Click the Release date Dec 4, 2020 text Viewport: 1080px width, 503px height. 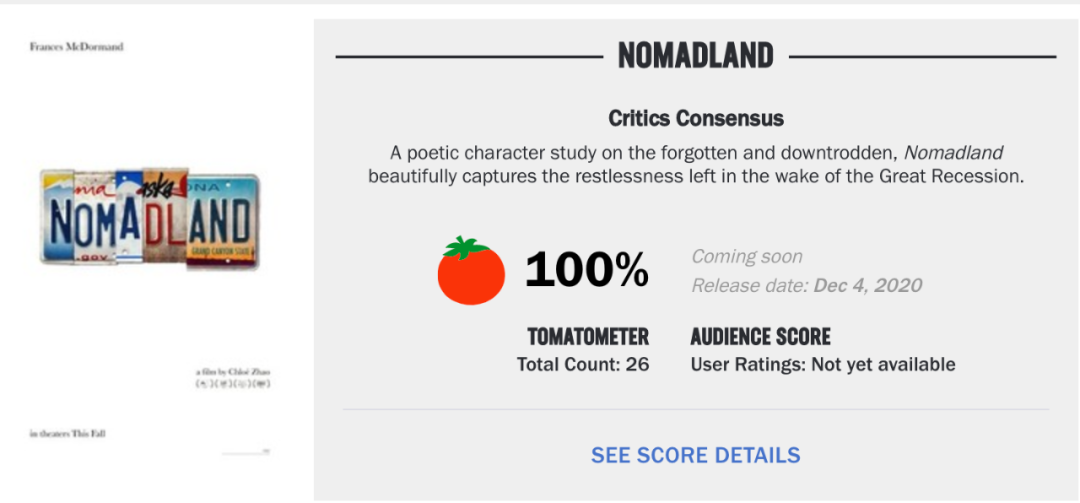[807, 285]
